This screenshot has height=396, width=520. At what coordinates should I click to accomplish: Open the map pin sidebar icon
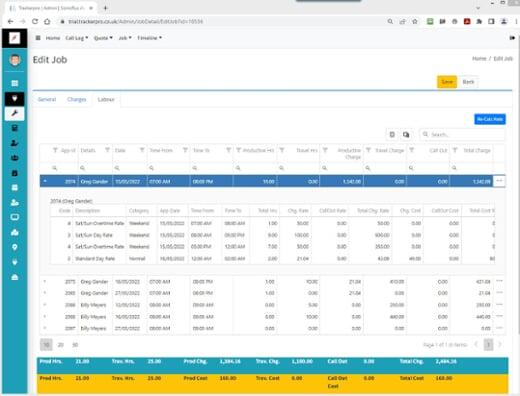[x=14, y=247]
